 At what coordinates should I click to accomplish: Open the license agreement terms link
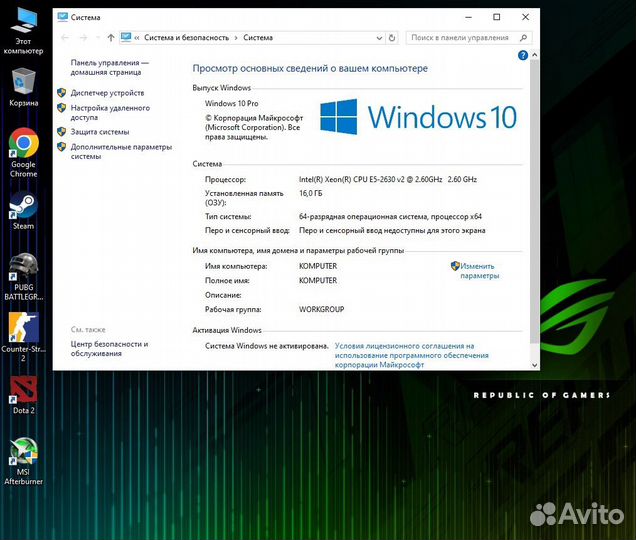click(411, 355)
